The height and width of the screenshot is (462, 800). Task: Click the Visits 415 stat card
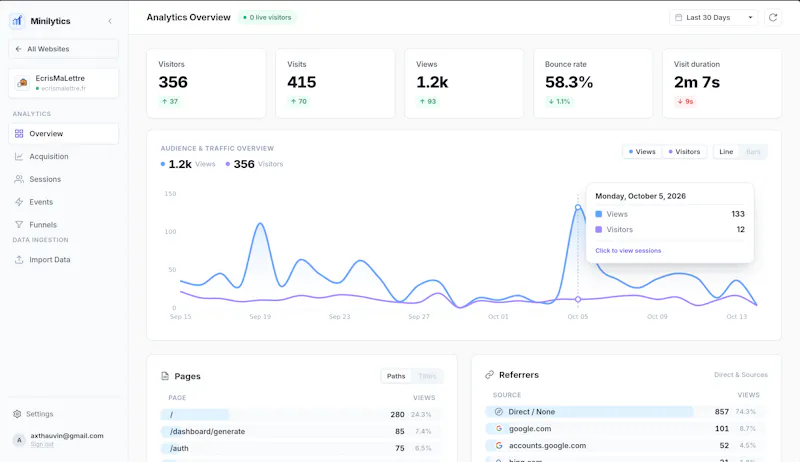335,84
